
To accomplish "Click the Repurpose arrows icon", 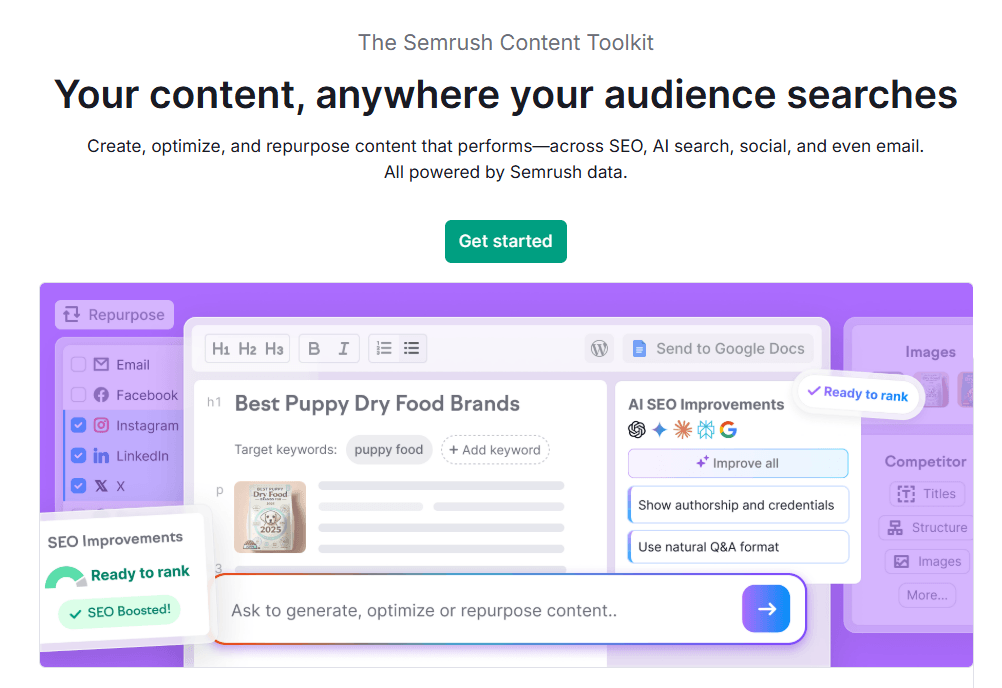I will (x=72, y=314).
